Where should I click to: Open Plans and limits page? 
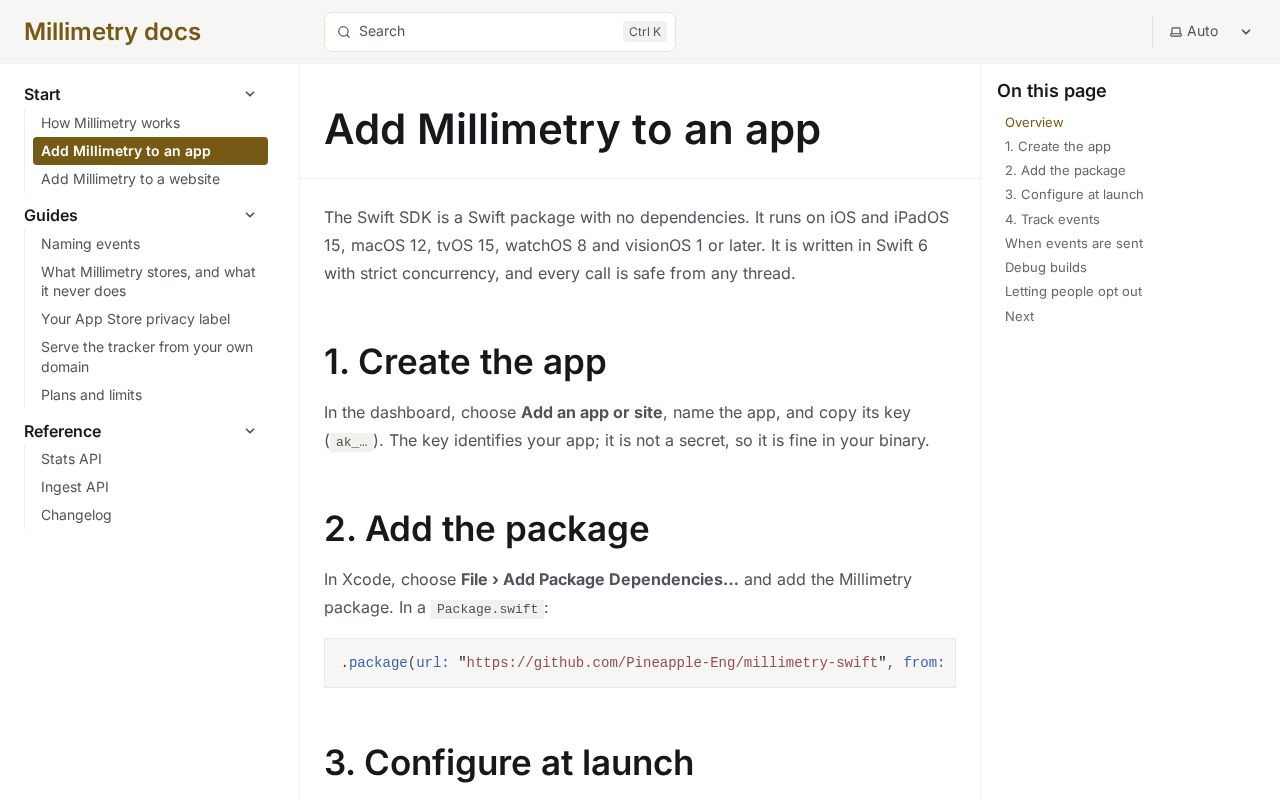150,395
